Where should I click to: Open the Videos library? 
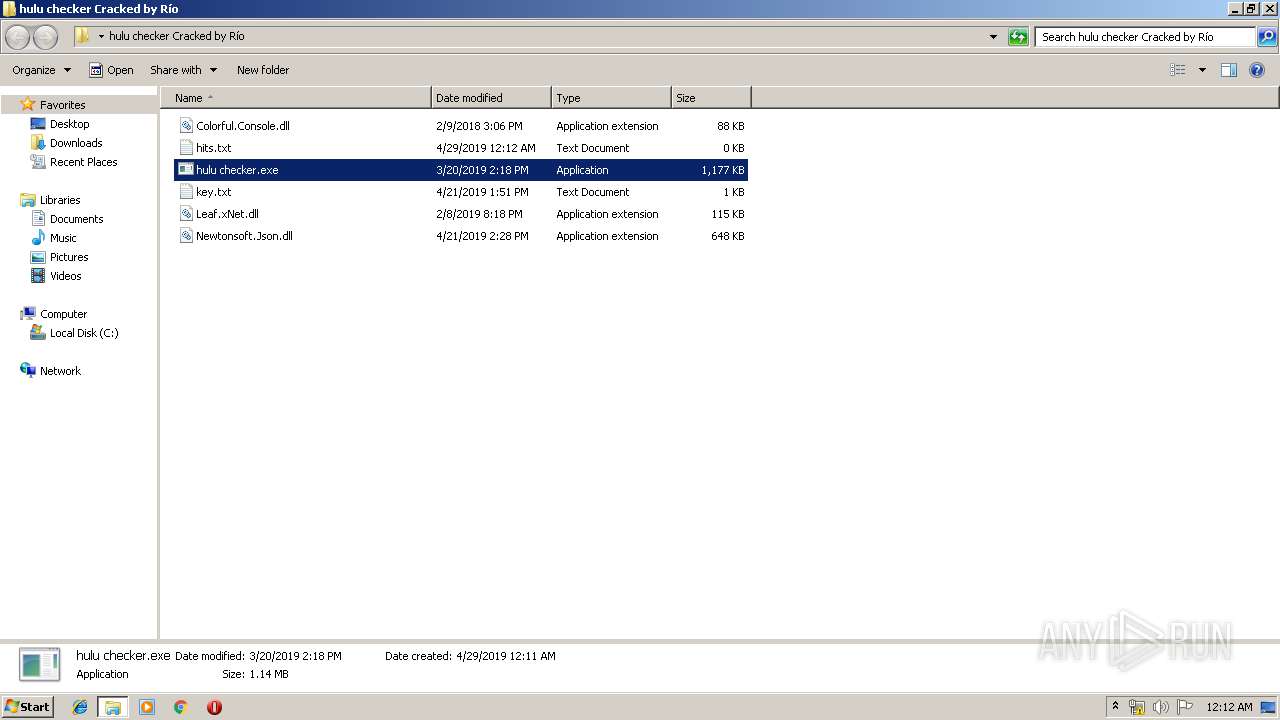tap(65, 276)
